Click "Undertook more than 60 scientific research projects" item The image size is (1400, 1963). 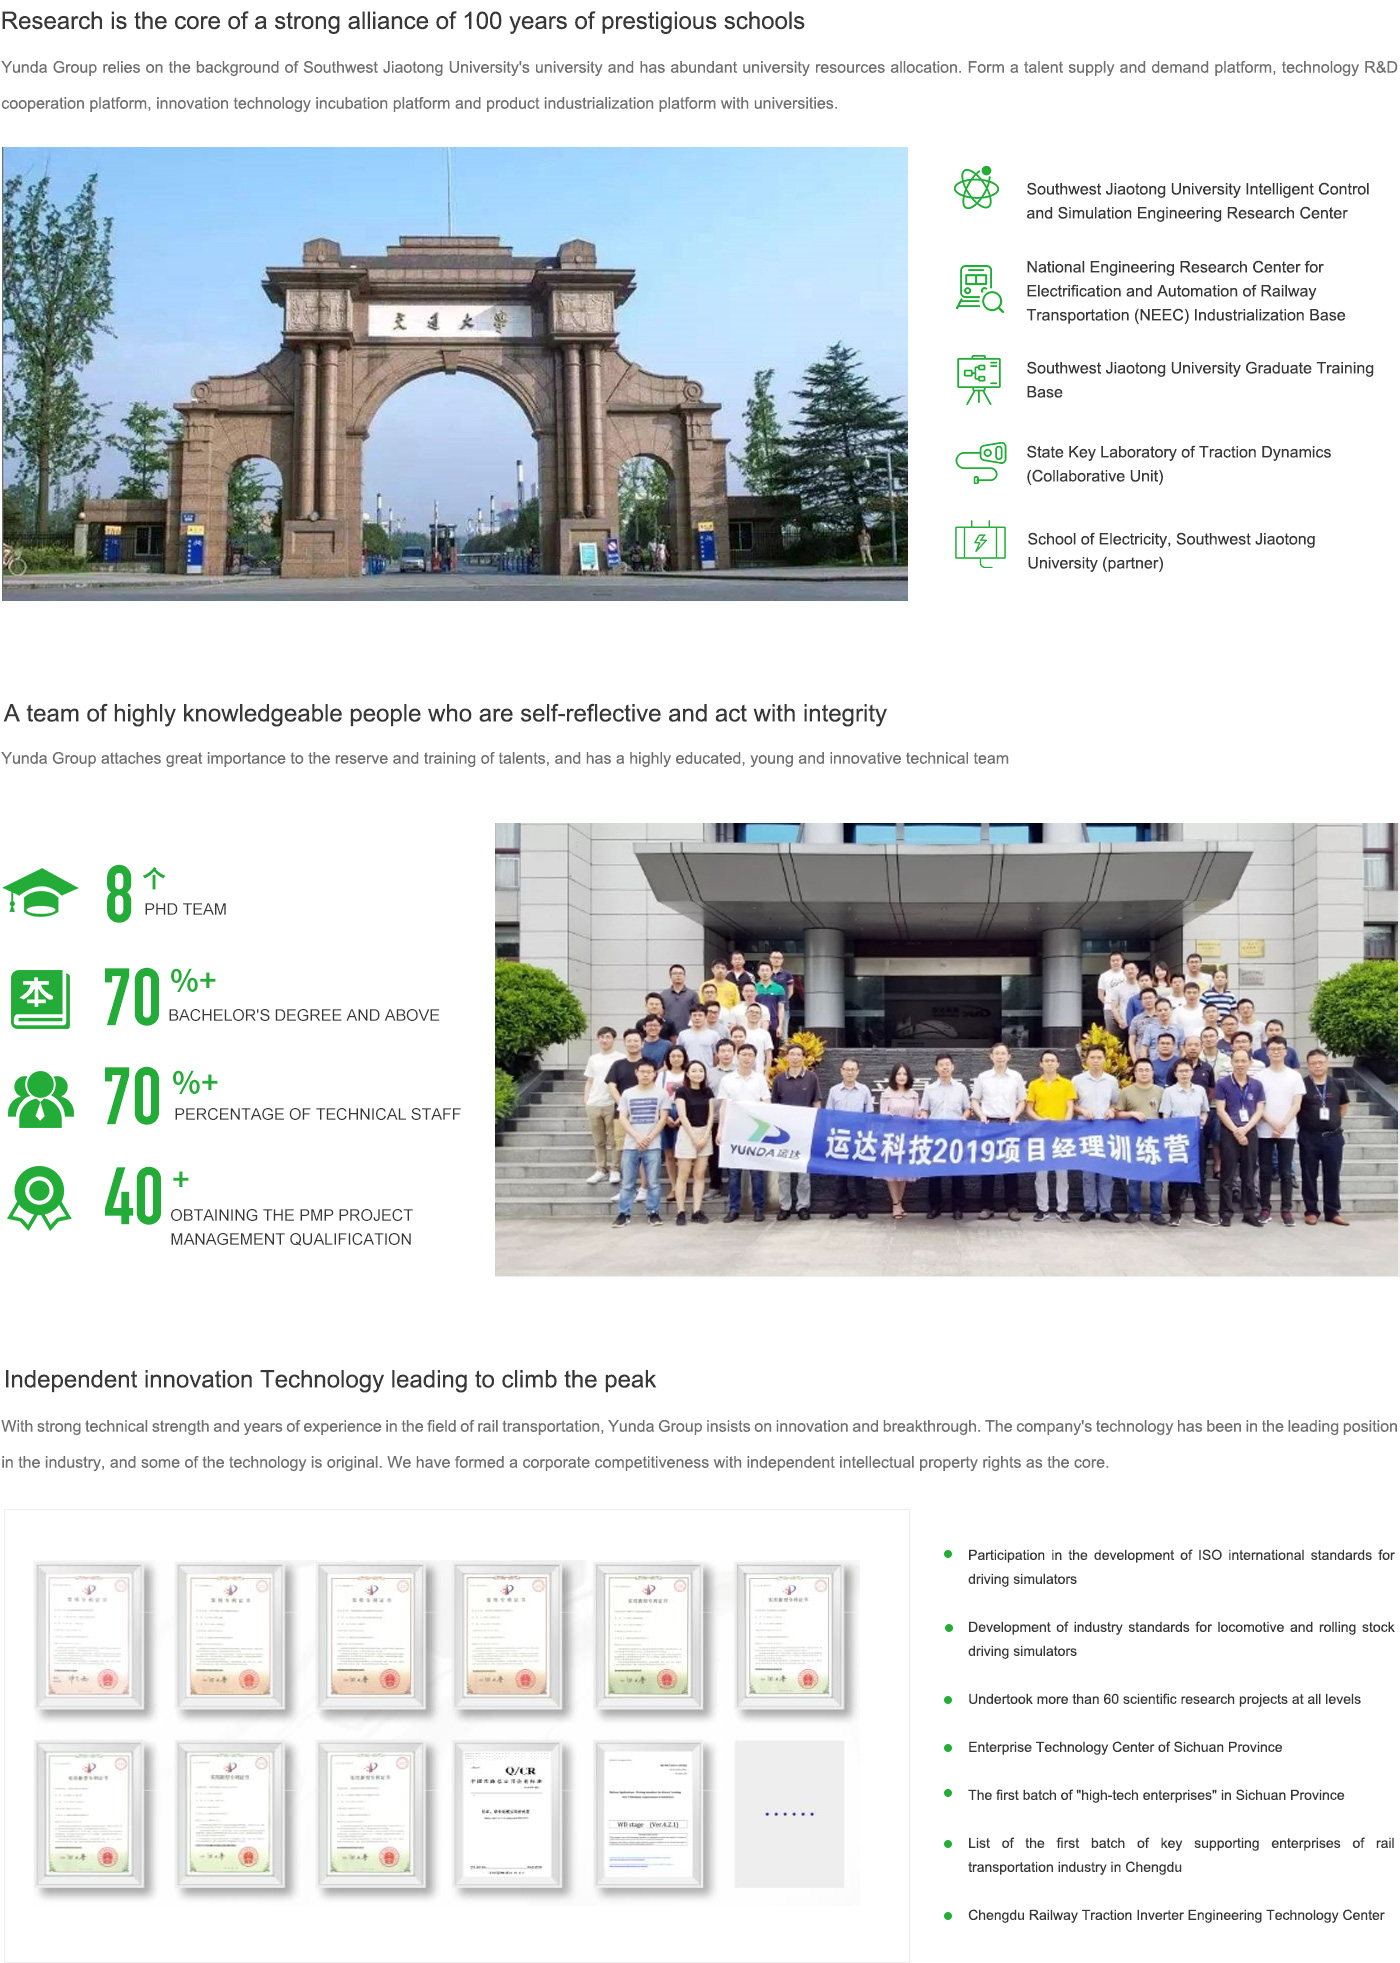[x=1163, y=1699]
